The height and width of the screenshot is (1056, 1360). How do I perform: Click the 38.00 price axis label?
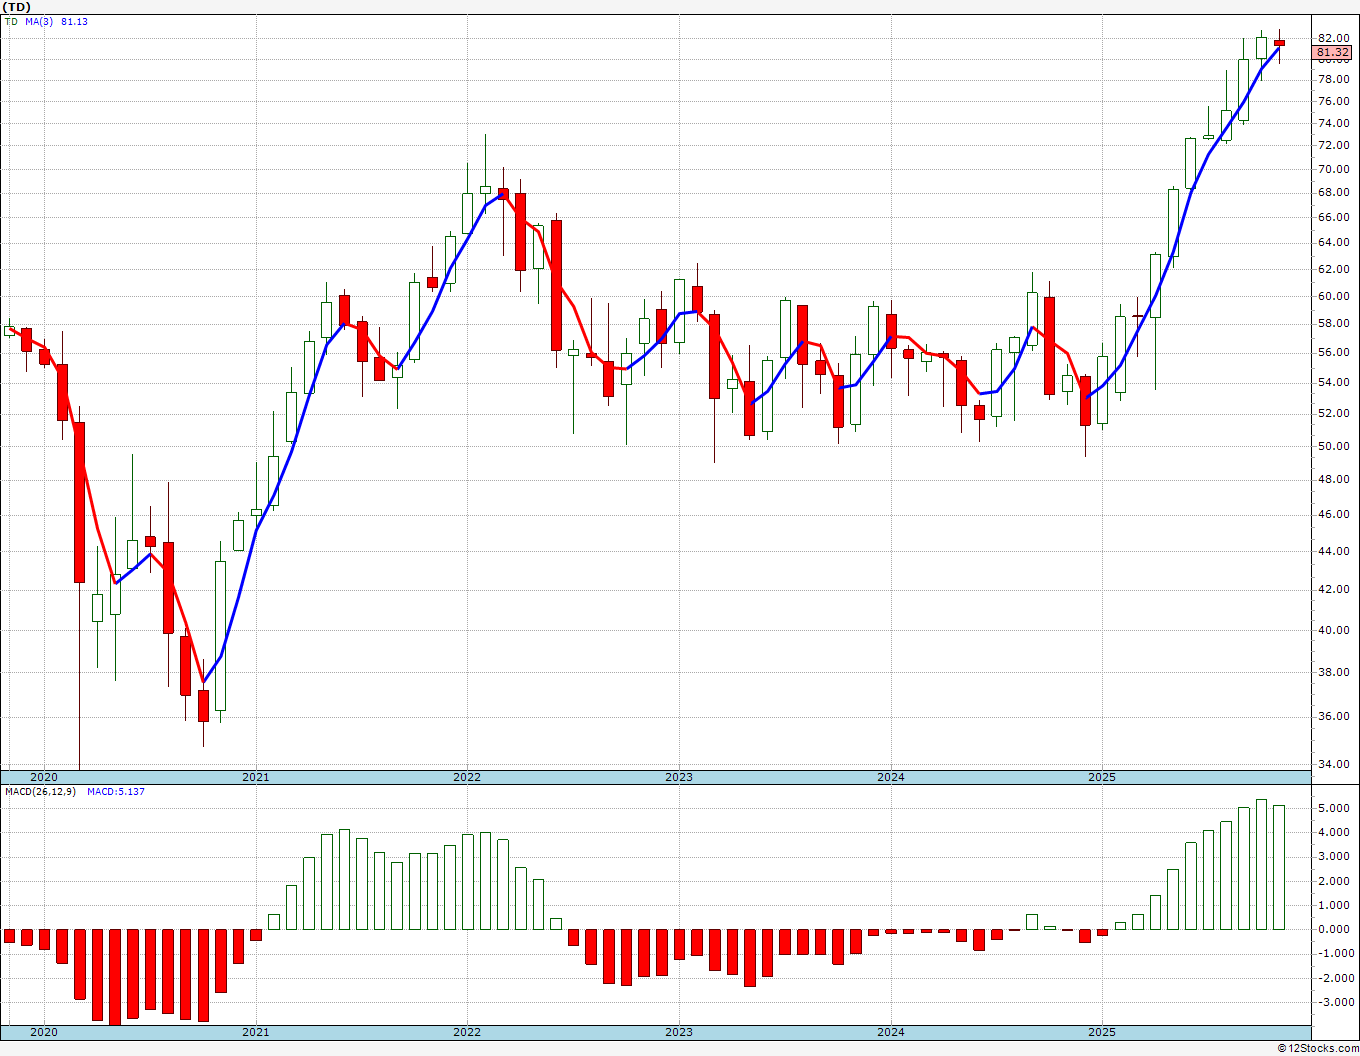1333,672
